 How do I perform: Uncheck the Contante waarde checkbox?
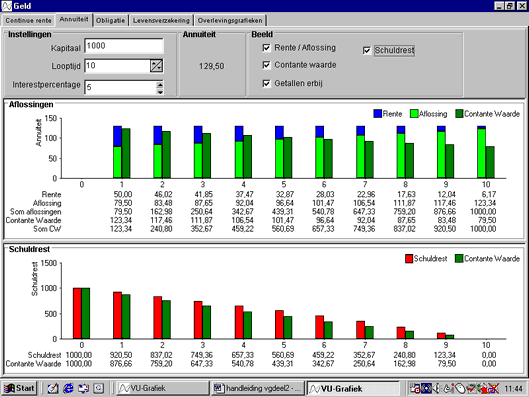coord(267,65)
